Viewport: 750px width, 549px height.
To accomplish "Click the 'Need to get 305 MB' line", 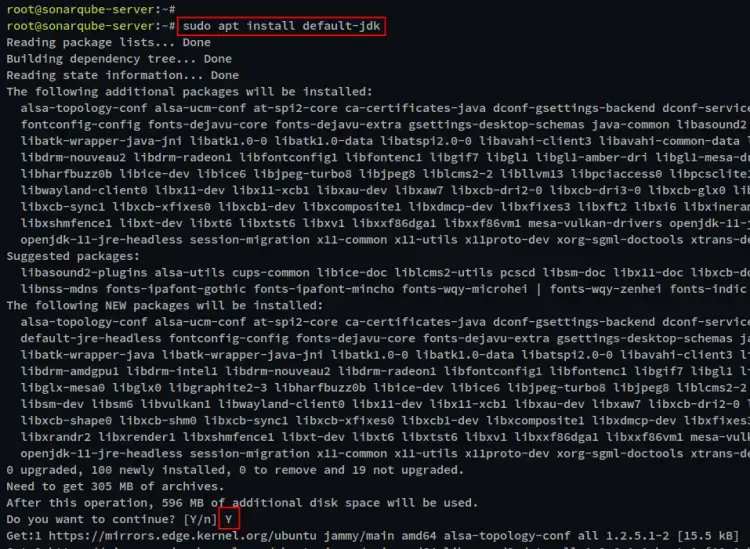I will (x=115, y=486).
